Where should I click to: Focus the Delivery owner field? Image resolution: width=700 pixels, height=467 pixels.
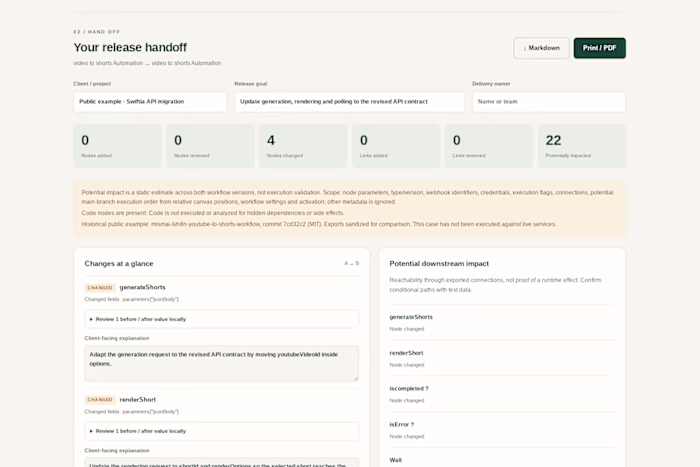click(x=549, y=102)
